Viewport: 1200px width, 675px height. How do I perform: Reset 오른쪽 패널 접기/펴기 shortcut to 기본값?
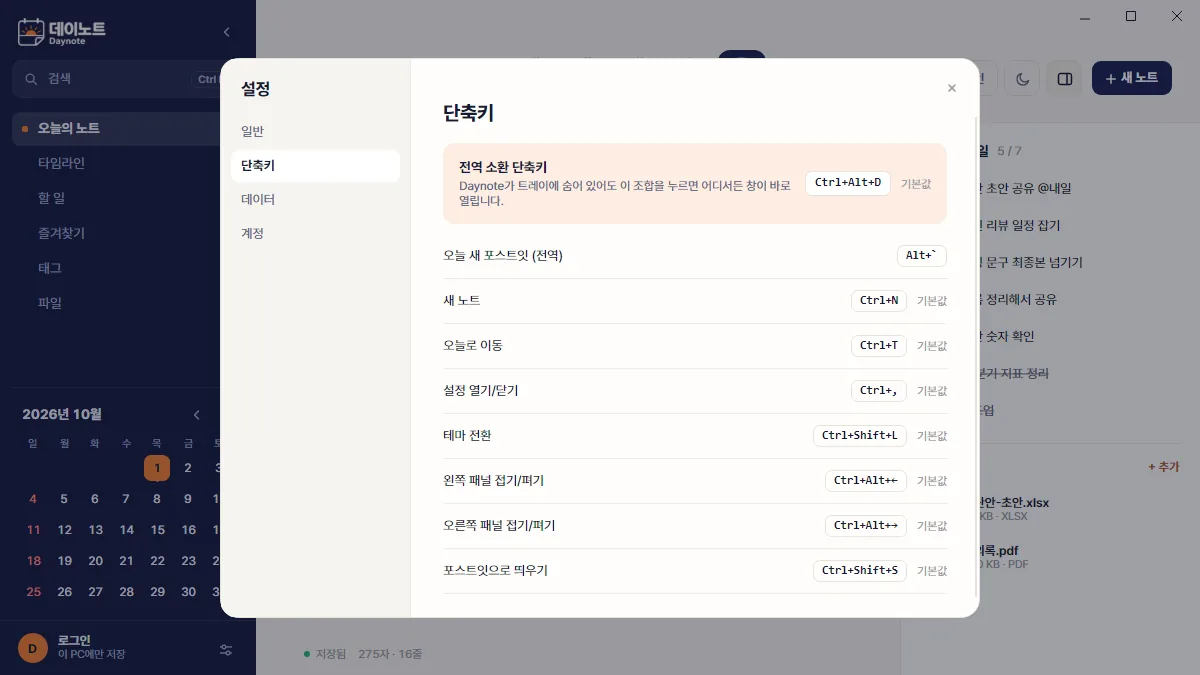click(x=932, y=526)
